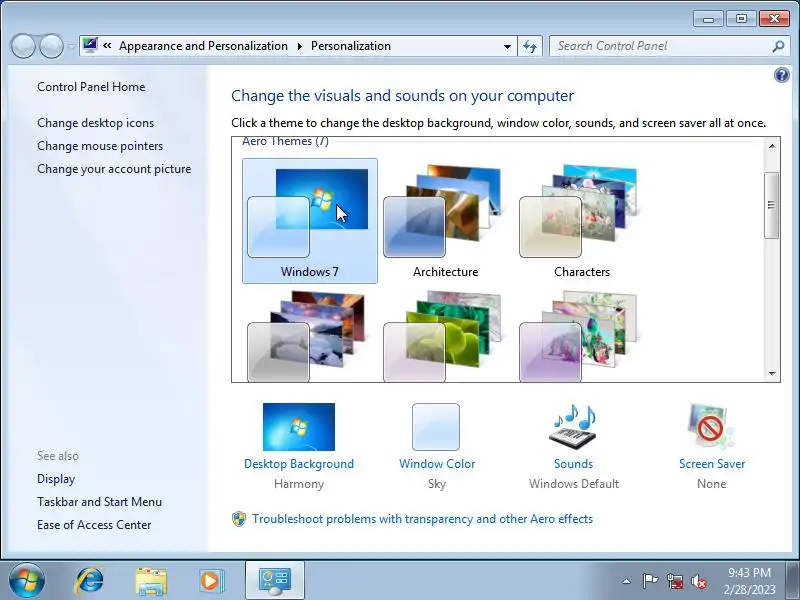The height and width of the screenshot is (600, 800).
Task: Open the recent pages dropdown arrow
Action: point(71,46)
